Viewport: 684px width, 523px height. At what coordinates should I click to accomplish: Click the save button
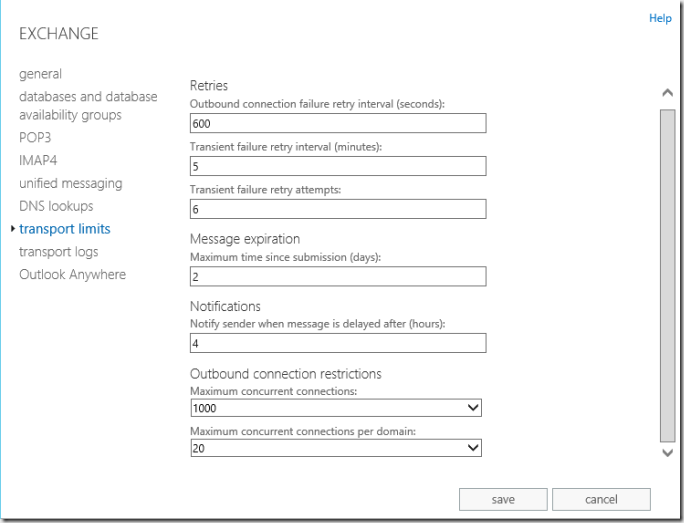(503, 499)
